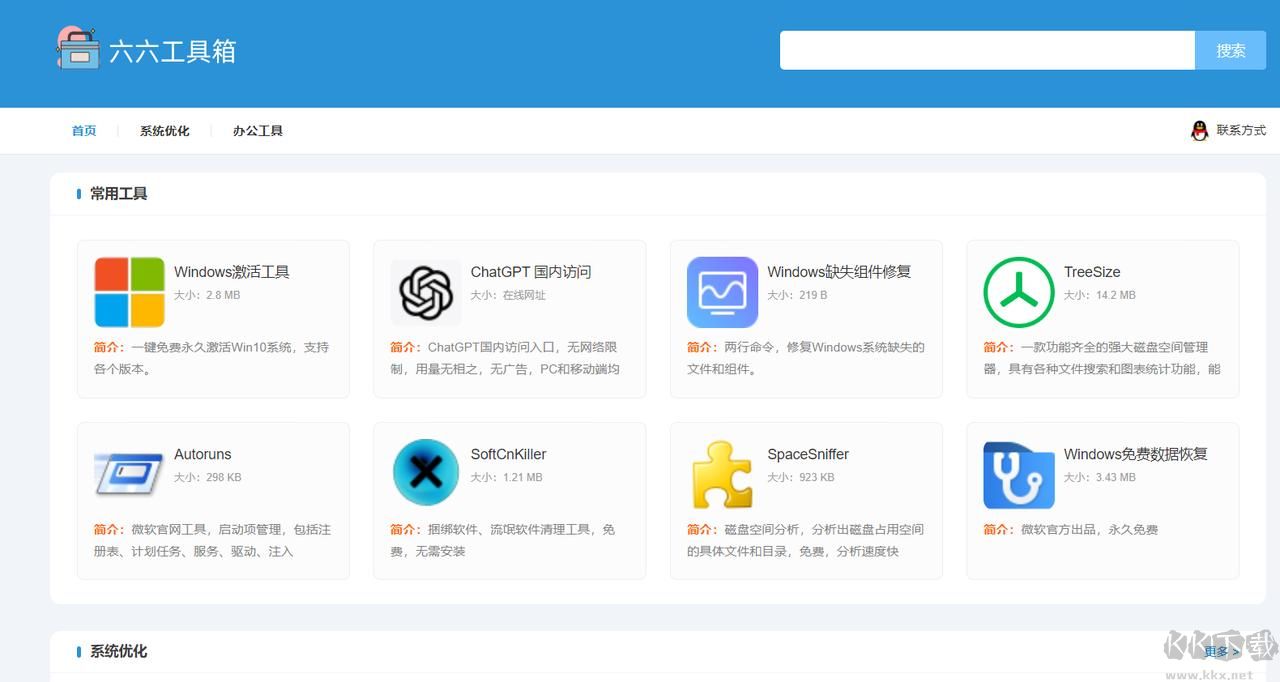The width and height of the screenshot is (1280, 682).
Task: Select the Autoruns tool icon
Action: (130, 474)
